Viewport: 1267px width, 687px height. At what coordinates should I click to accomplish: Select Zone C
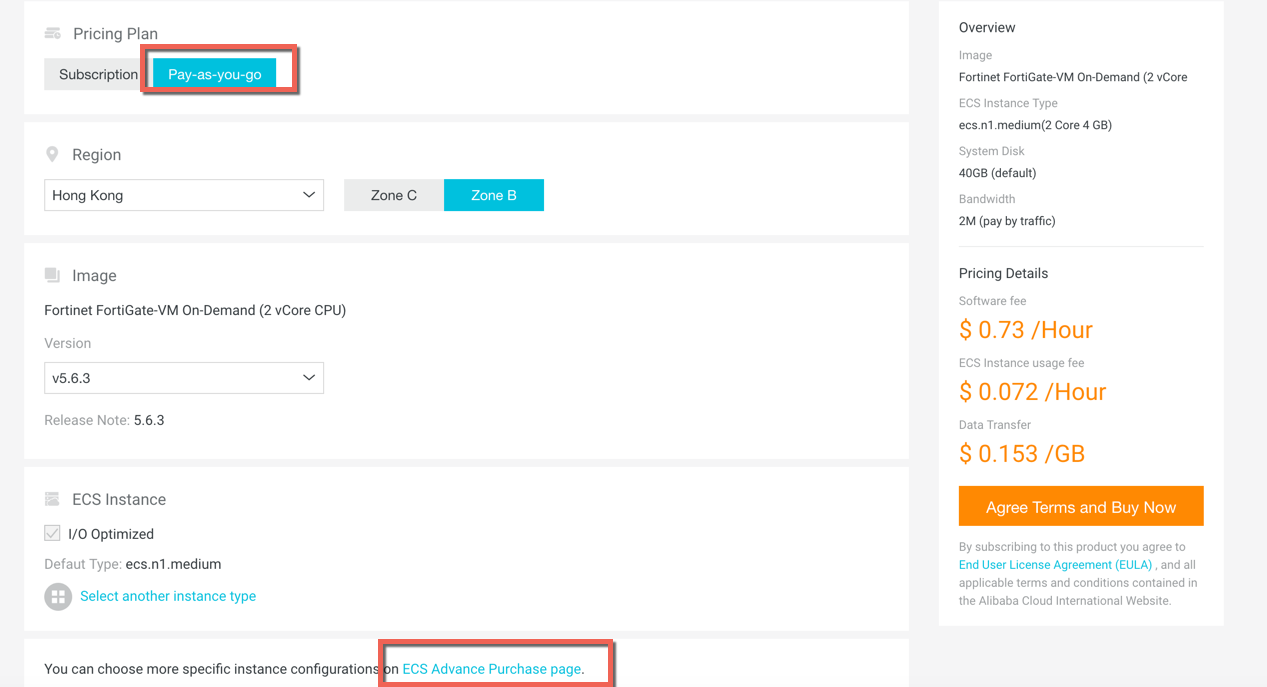pos(394,195)
